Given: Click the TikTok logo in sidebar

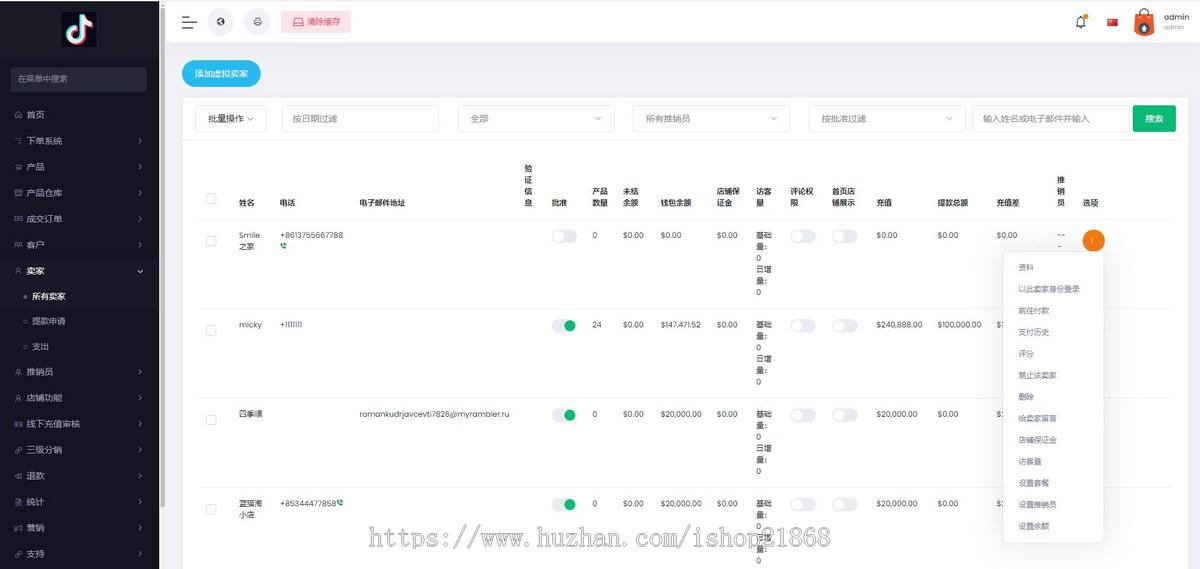Looking at the screenshot, I should point(79,30).
